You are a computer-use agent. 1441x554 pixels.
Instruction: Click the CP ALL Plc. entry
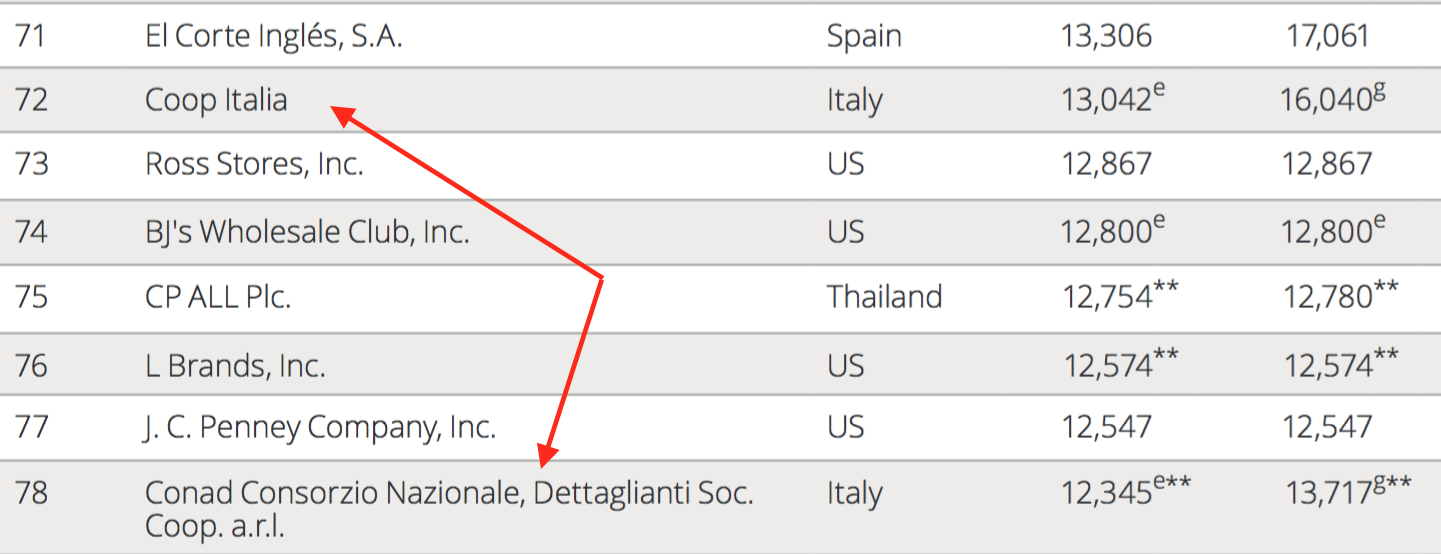(x=218, y=297)
